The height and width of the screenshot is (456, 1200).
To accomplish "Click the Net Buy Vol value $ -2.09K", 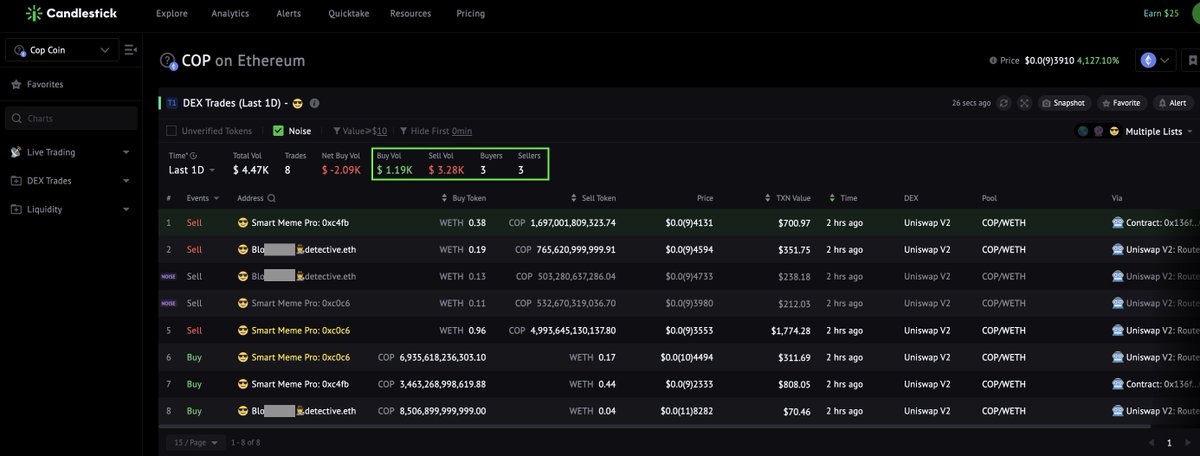I will click(341, 170).
